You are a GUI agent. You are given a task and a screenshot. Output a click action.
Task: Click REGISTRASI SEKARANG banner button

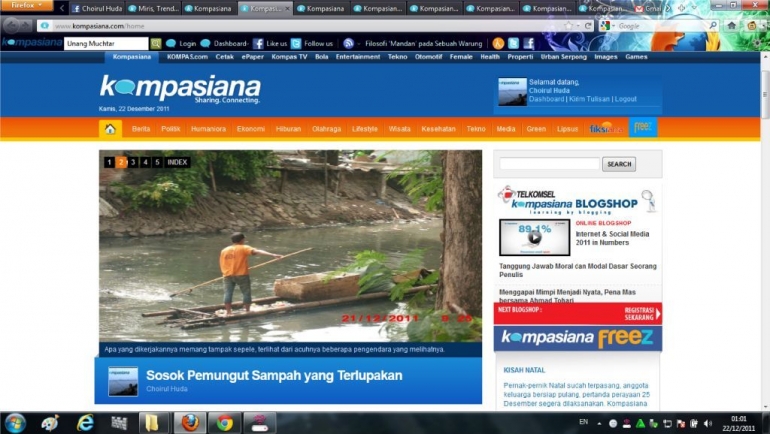[641, 314]
